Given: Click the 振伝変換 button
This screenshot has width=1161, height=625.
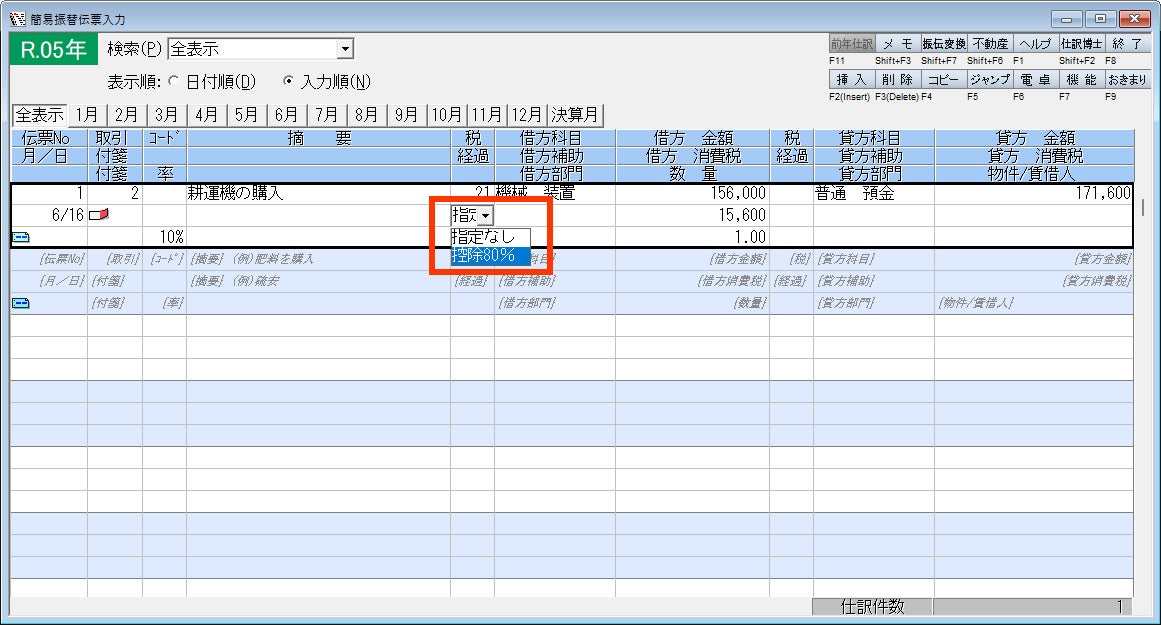Looking at the screenshot, I should 944,44.
